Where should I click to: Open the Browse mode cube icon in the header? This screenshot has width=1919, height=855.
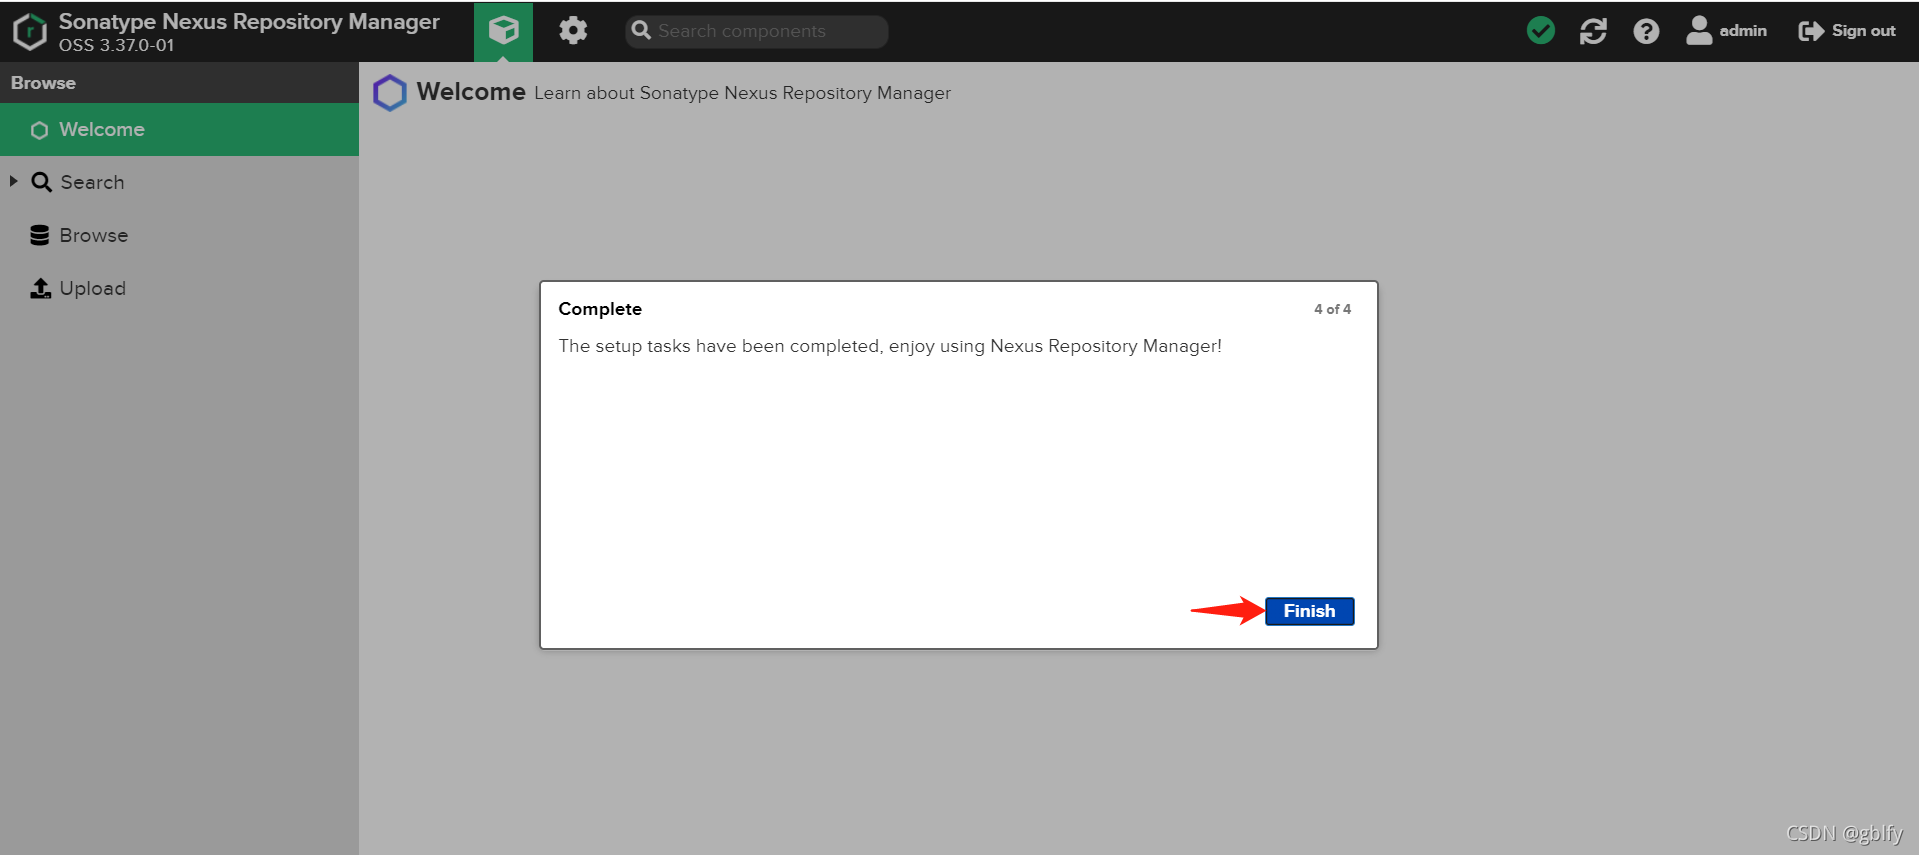503,31
